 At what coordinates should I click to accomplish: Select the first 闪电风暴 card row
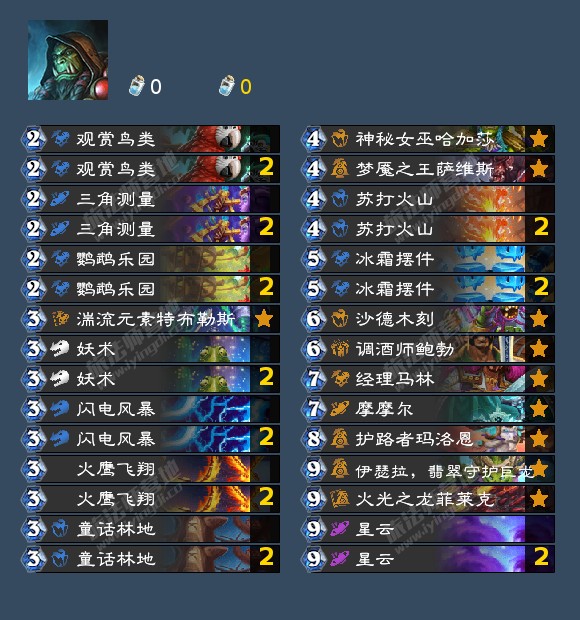pos(151,409)
